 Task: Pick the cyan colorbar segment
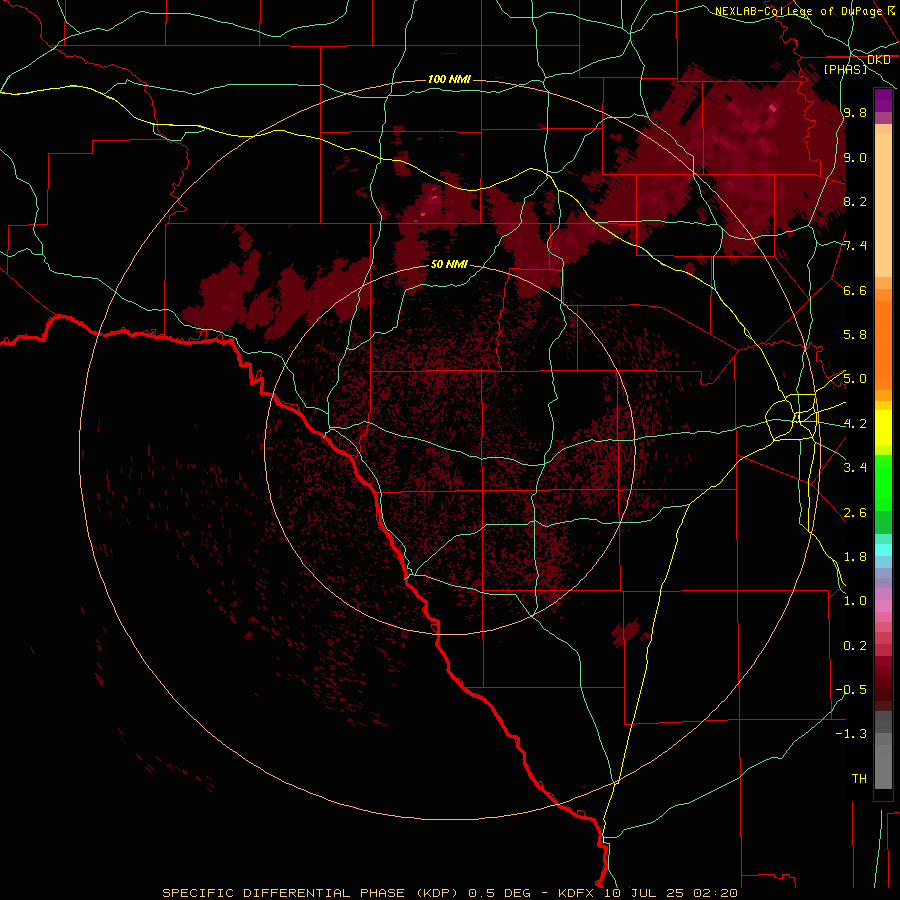883,550
